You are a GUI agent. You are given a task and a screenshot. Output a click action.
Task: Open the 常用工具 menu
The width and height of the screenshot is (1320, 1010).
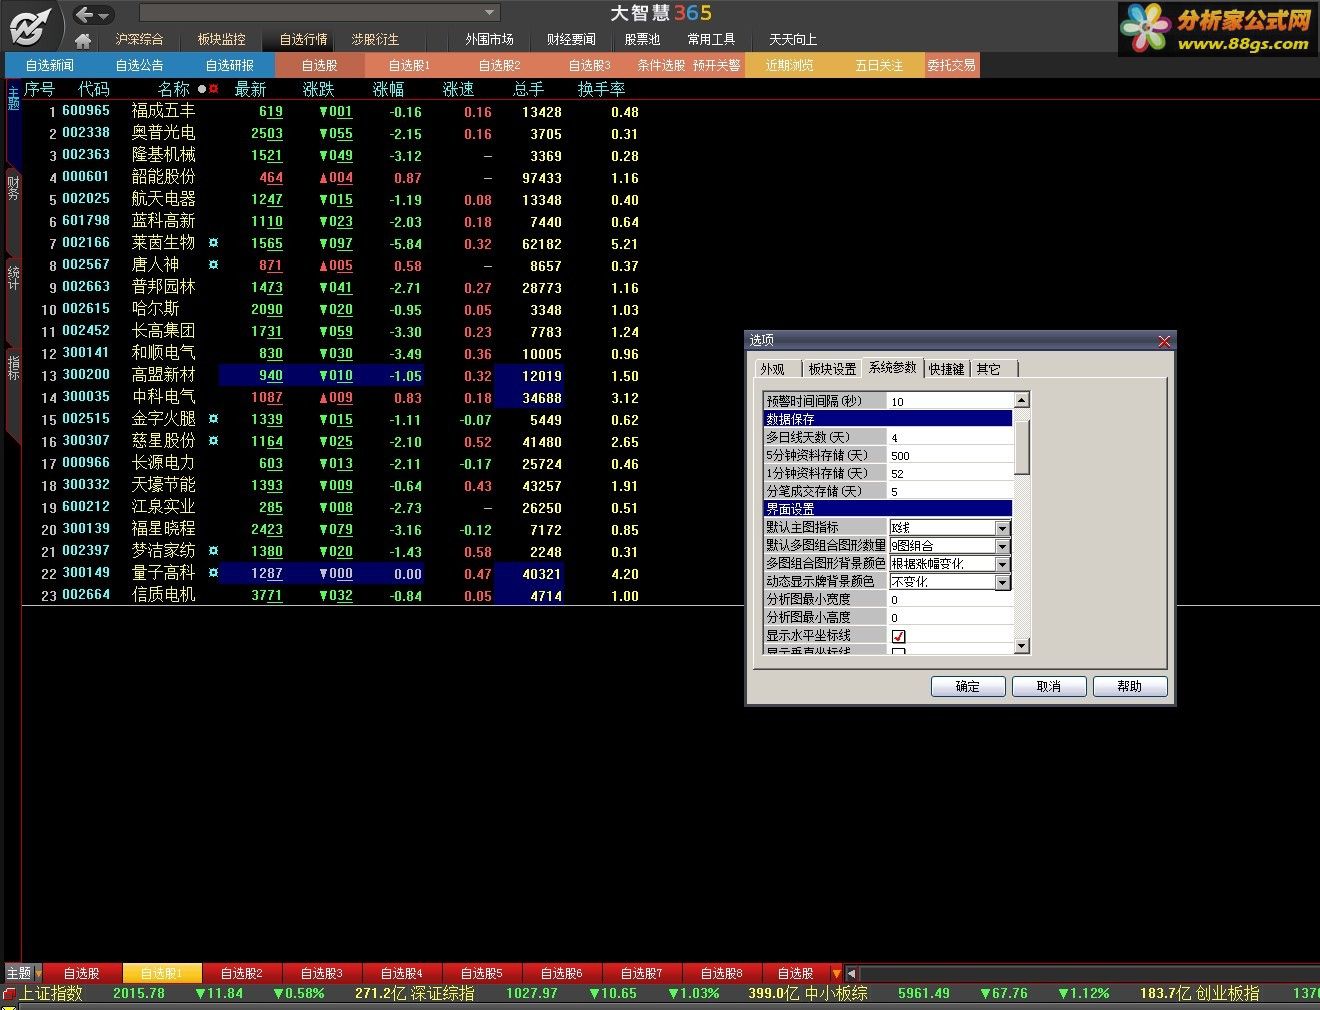click(711, 40)
